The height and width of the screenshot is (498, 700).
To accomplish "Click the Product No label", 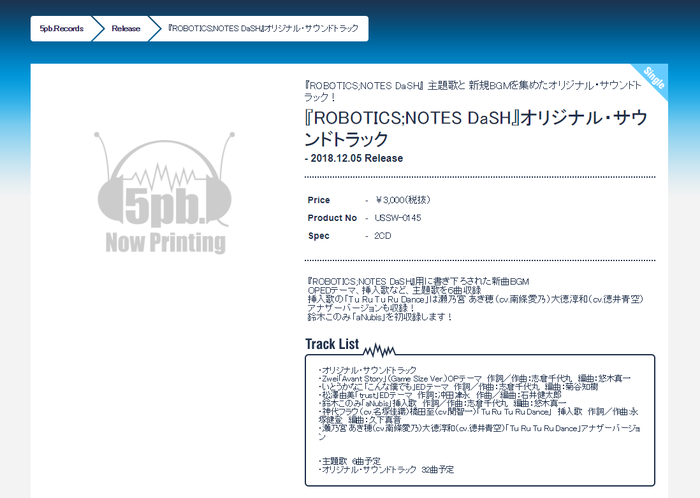I will (x=332, y=217).
